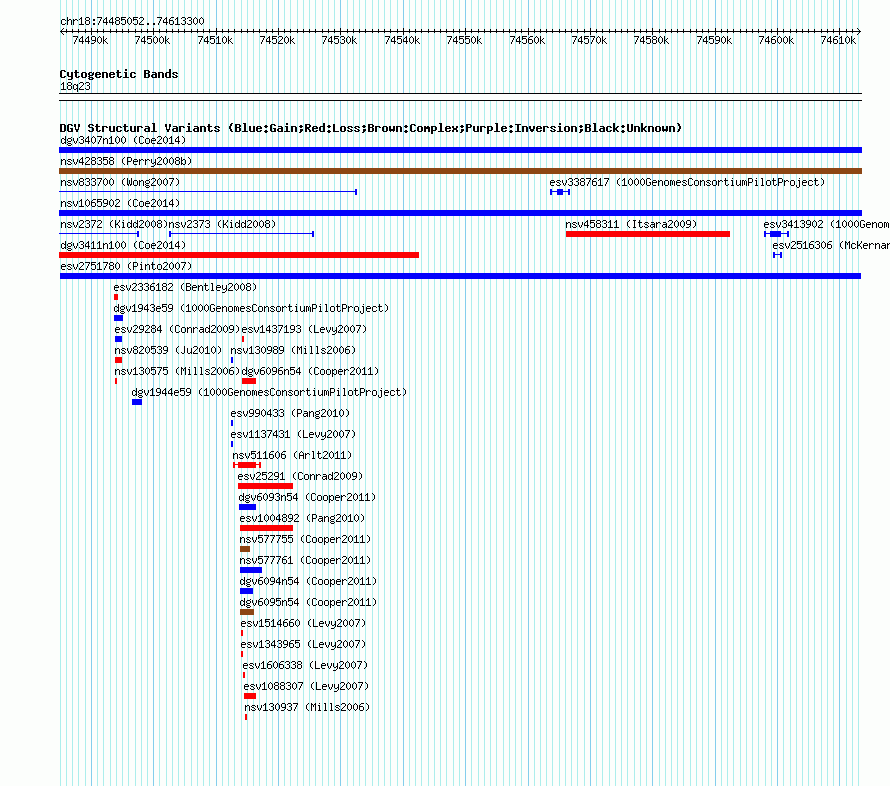Select the dgv3411n100 (Coe2014) label

(123, 245)
